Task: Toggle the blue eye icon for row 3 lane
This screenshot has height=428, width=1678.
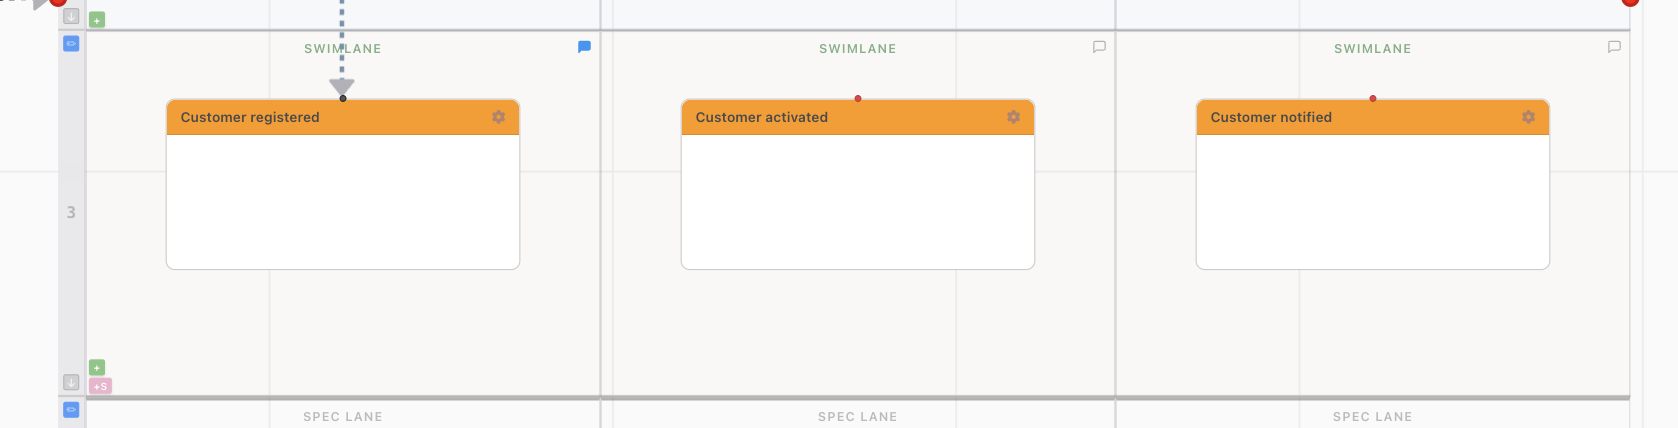Action: click(71, 44)
